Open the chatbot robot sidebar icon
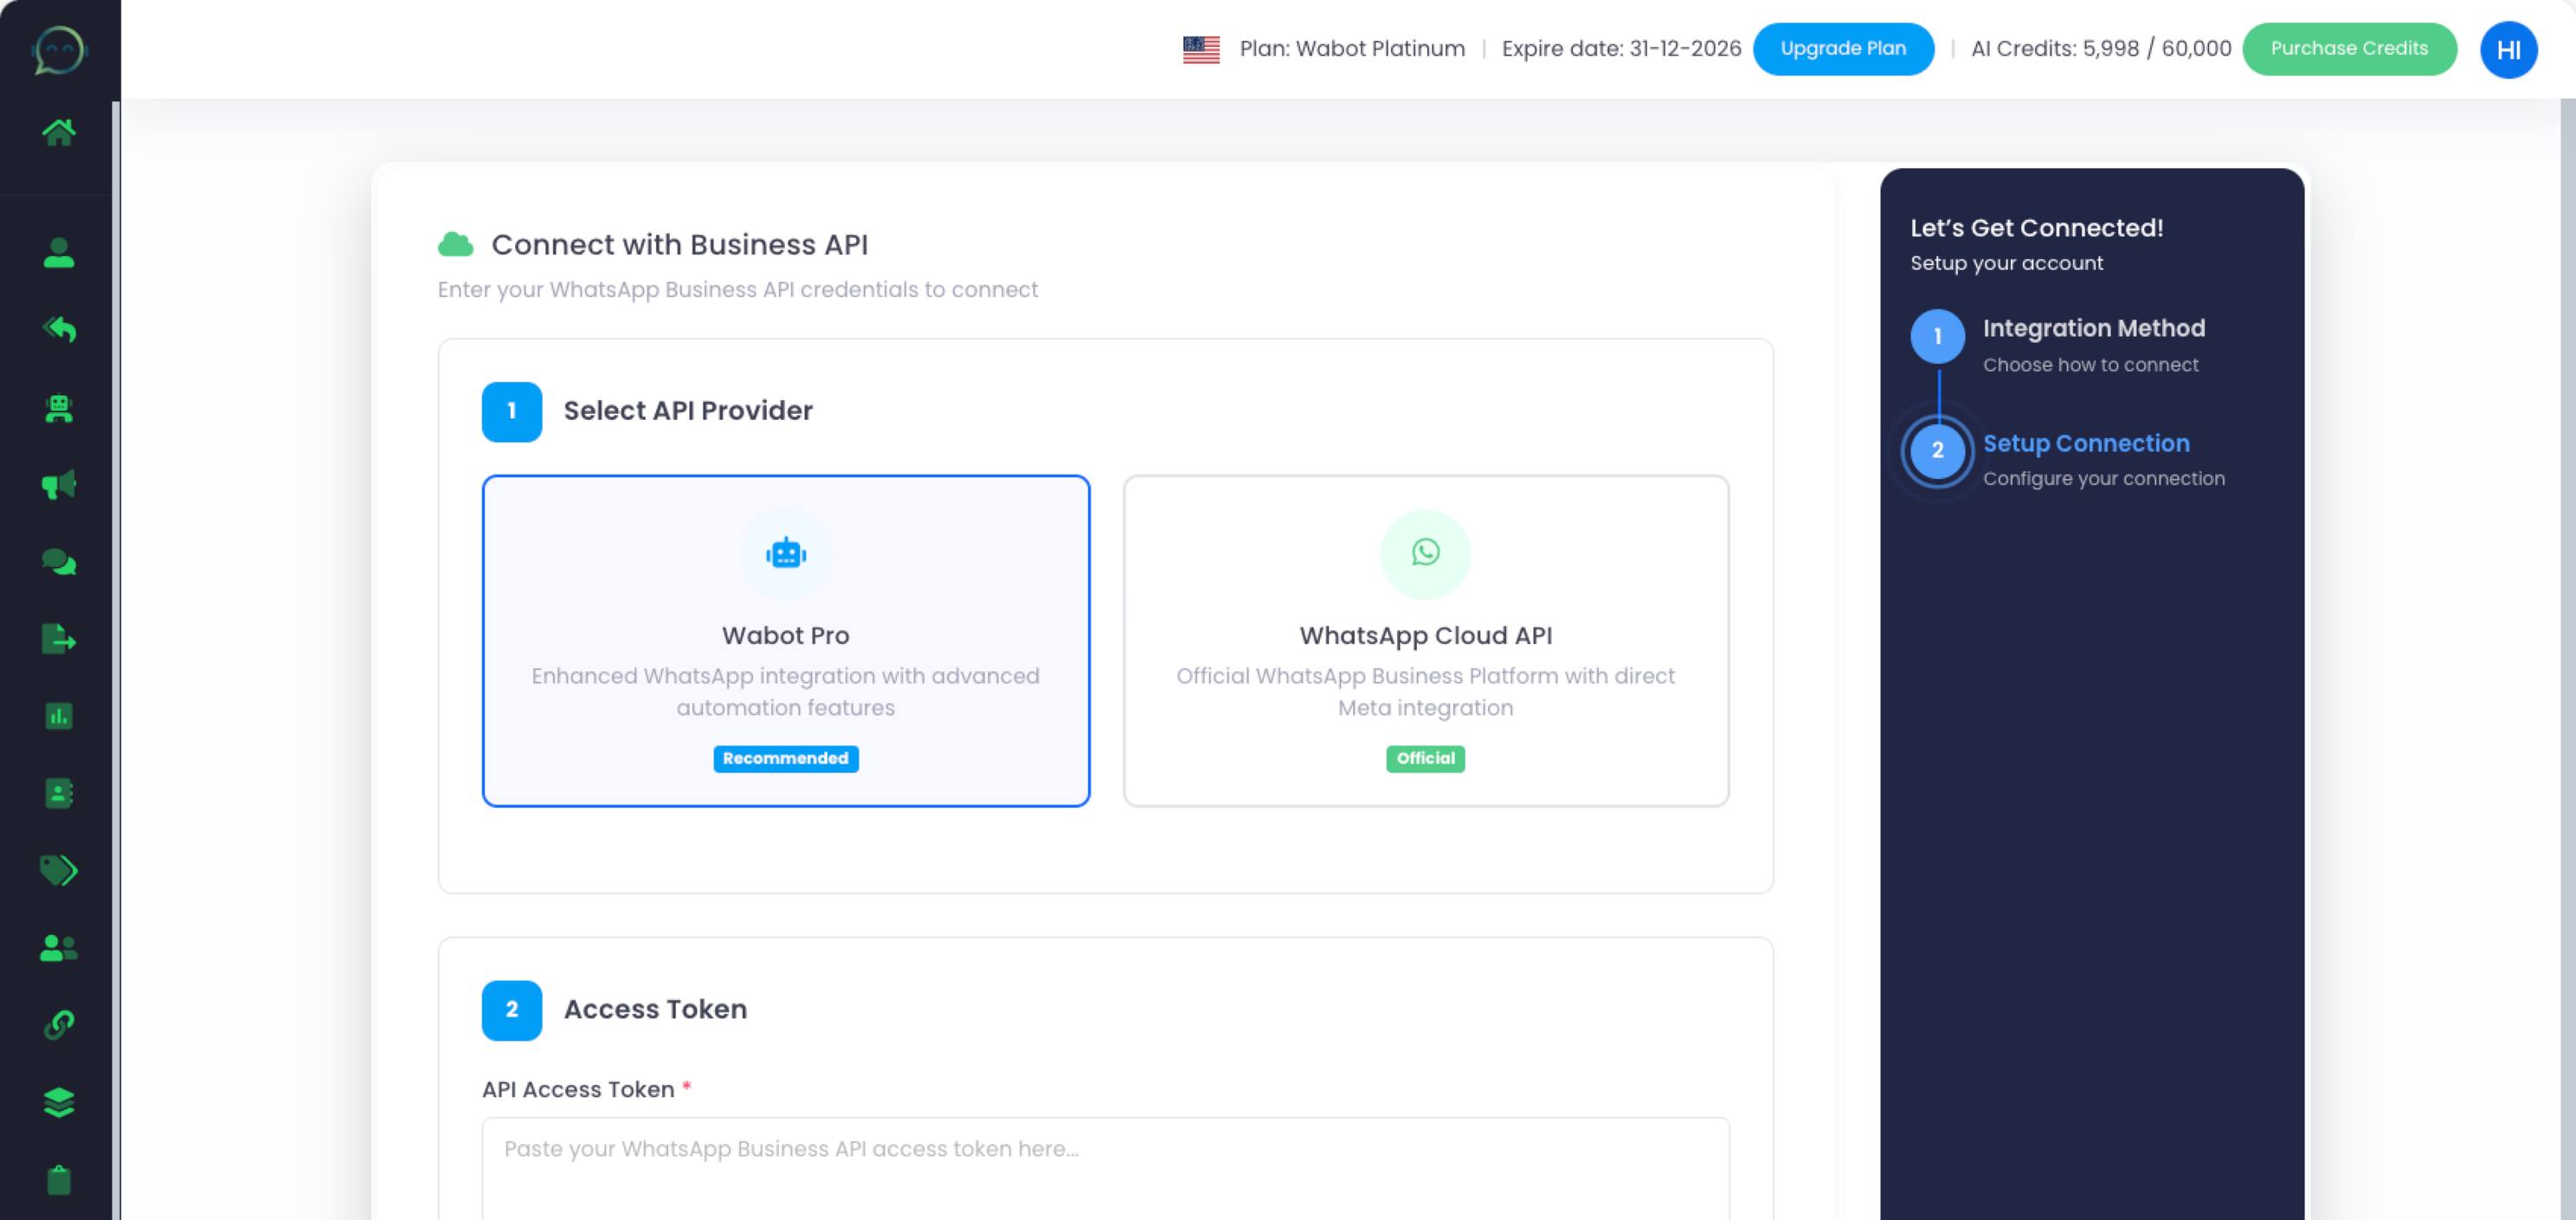The image size is (2576, 1220). pyautogui.click(x=59, y=408)
